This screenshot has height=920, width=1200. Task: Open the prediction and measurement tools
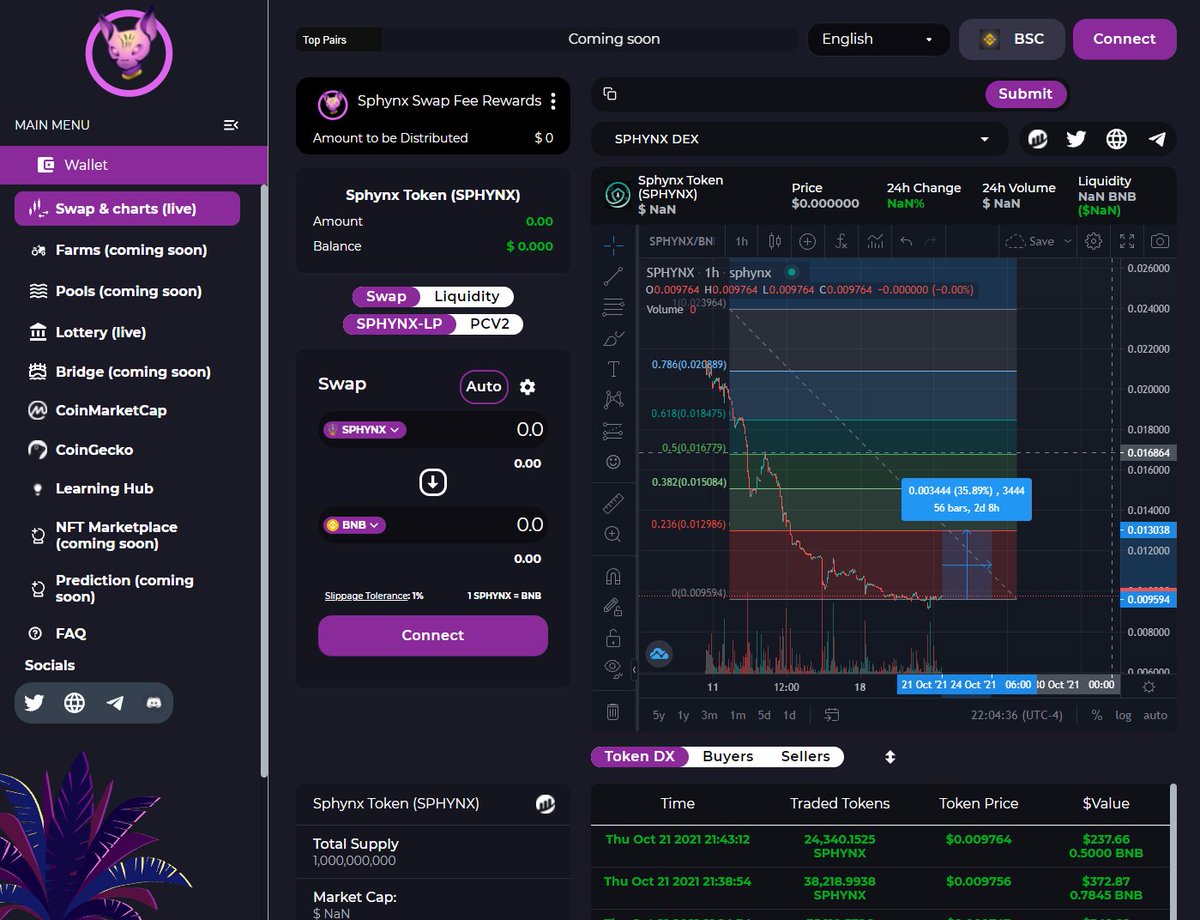(613, 431)
